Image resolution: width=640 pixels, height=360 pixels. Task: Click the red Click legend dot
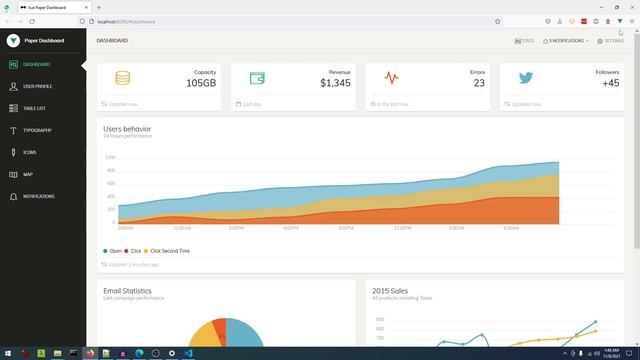[x=126, y=251]
